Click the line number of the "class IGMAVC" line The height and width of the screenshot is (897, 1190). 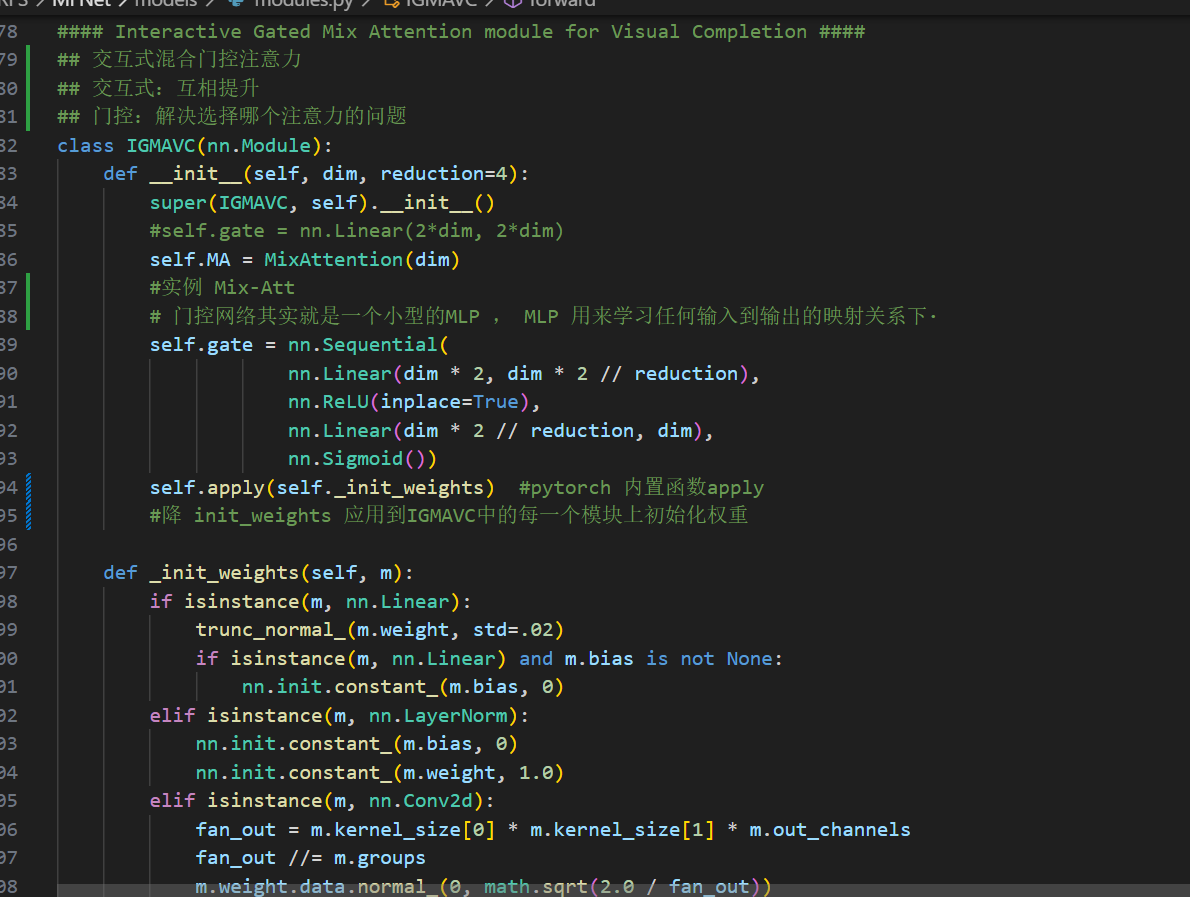[x=8, y=146]
